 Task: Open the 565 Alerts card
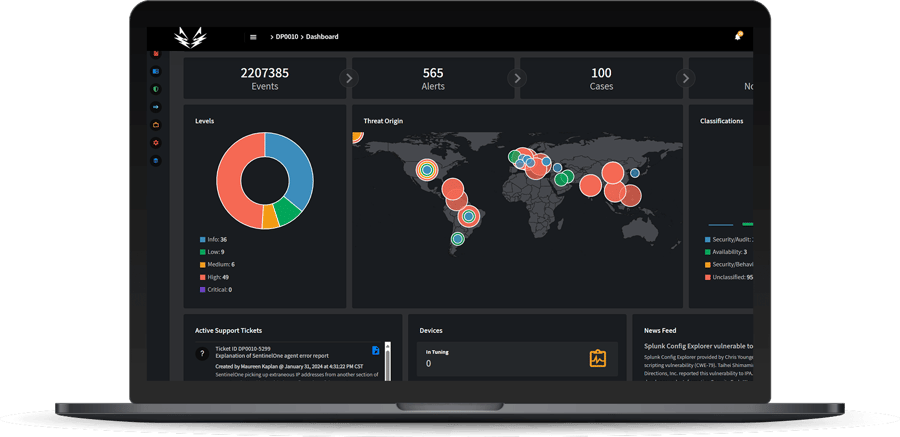433,78
